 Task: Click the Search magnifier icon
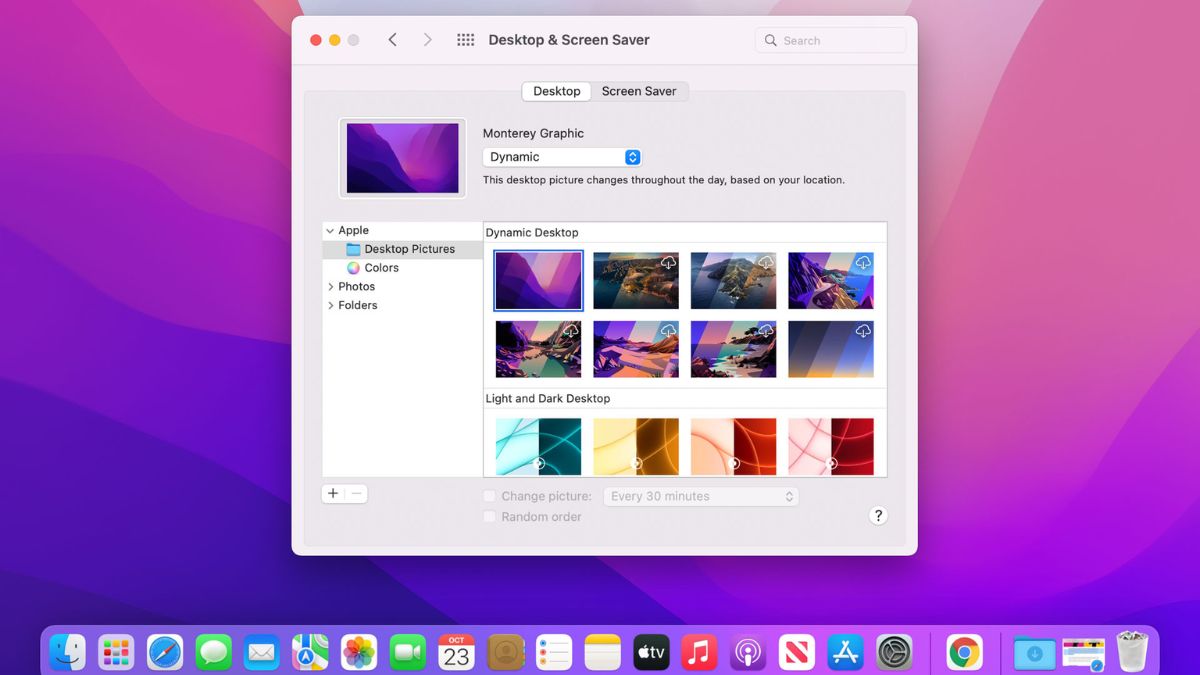770,40
